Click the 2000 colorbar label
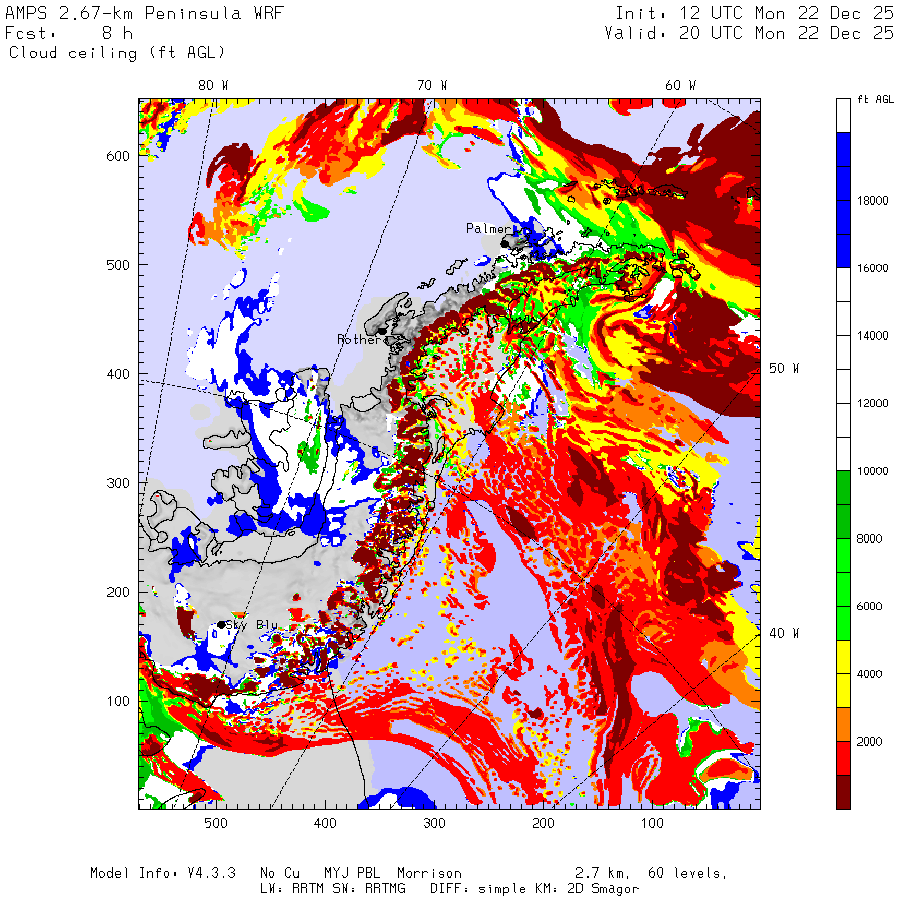 pyautogui.click(x=869, y=742)
